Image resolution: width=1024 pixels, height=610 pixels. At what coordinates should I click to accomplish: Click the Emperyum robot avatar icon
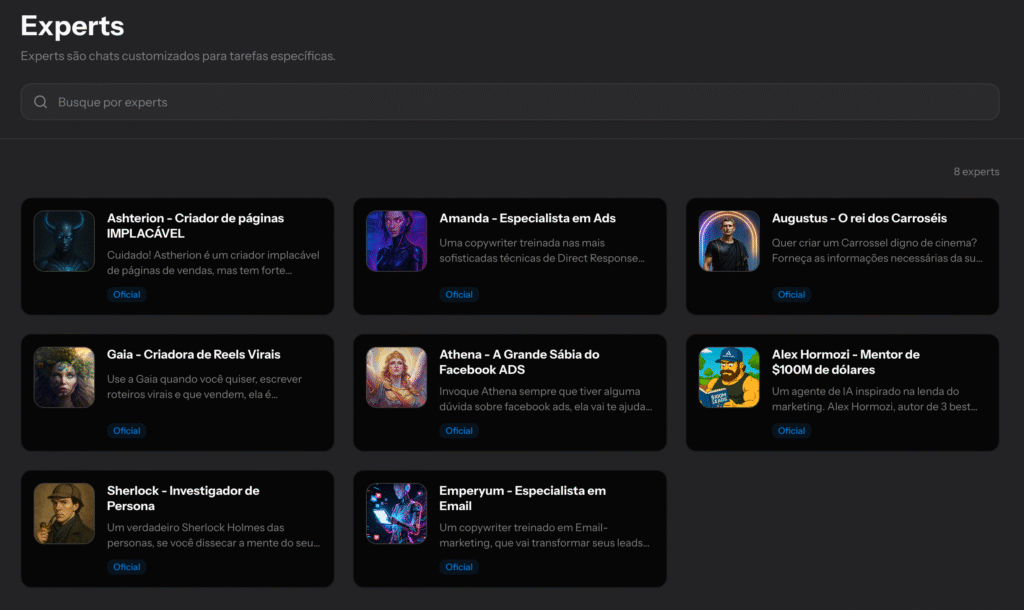click(396, 514)
